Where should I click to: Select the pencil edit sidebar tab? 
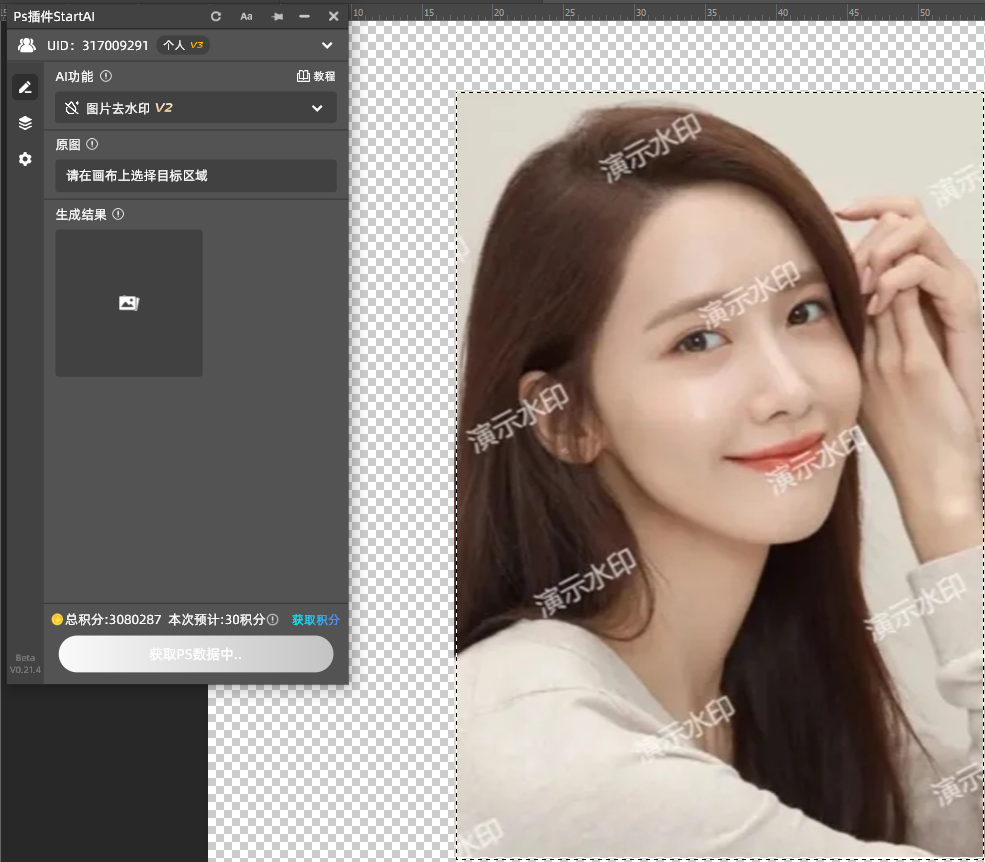[25, 88]
